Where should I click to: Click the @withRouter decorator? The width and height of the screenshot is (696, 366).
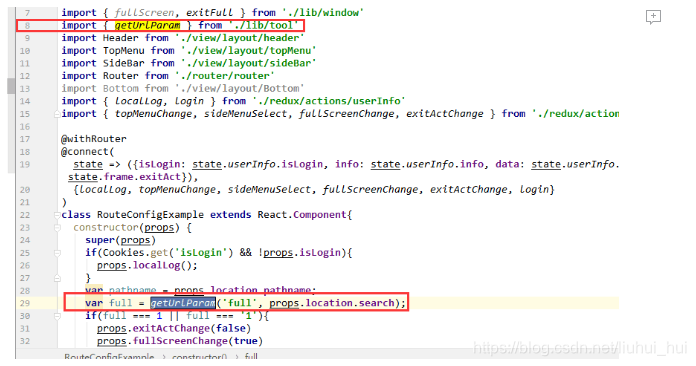click(94, 139)
